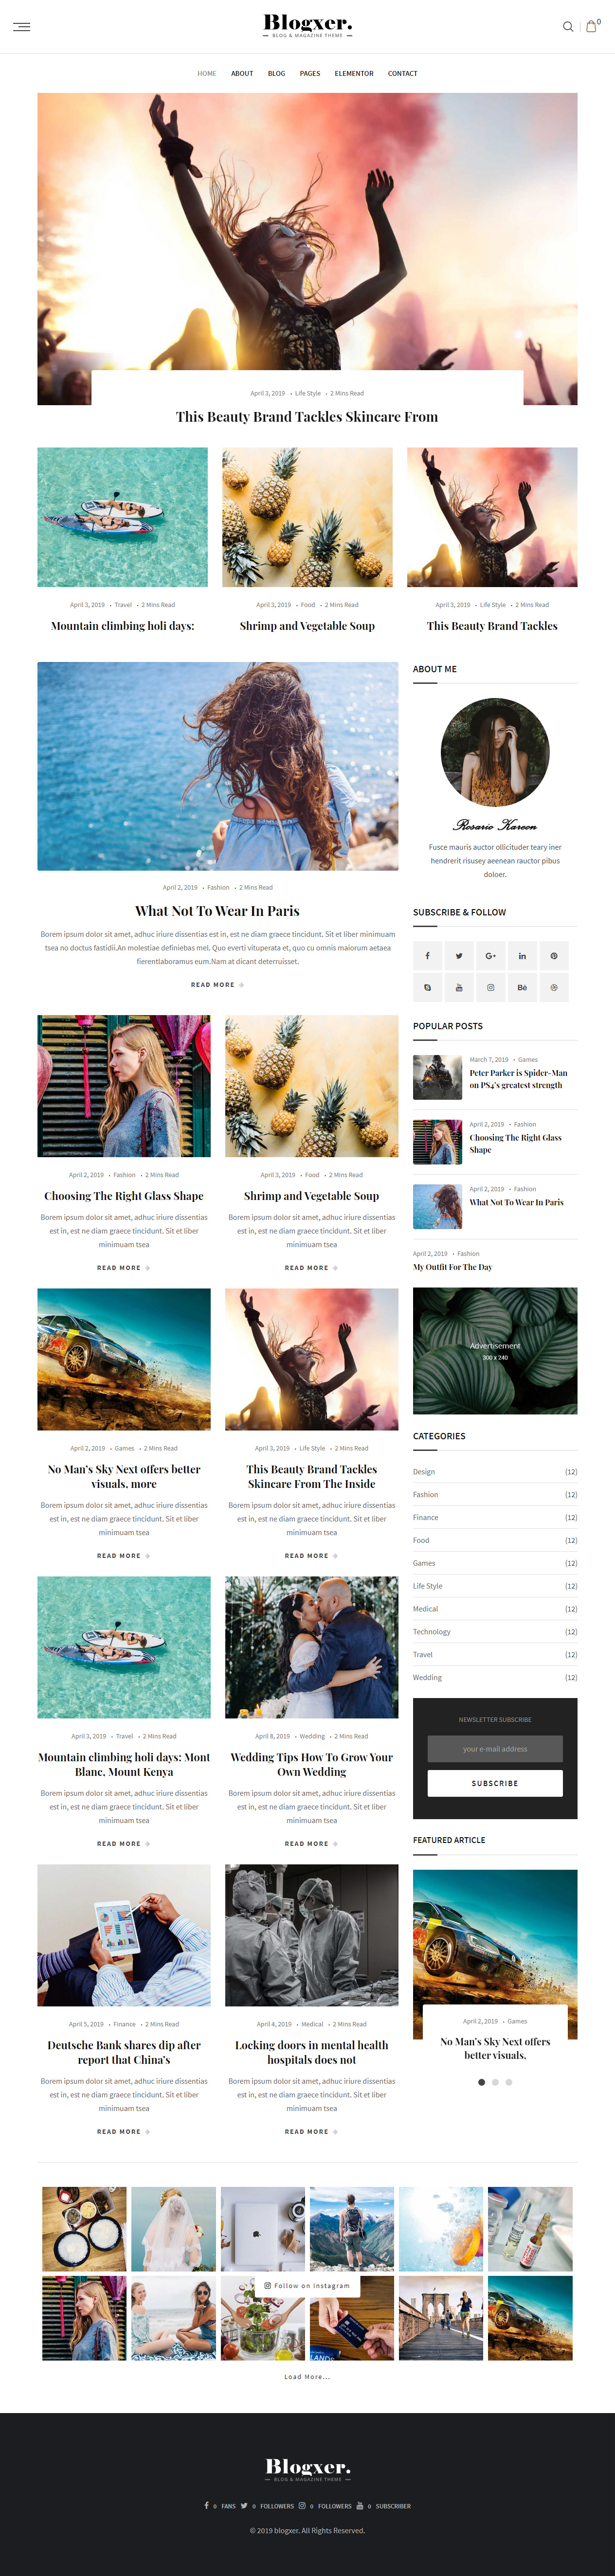Image resolution: width=615 pixels, height=2576 pixels.
Task: Open the About menu item
Action: [x=242, y=73]
